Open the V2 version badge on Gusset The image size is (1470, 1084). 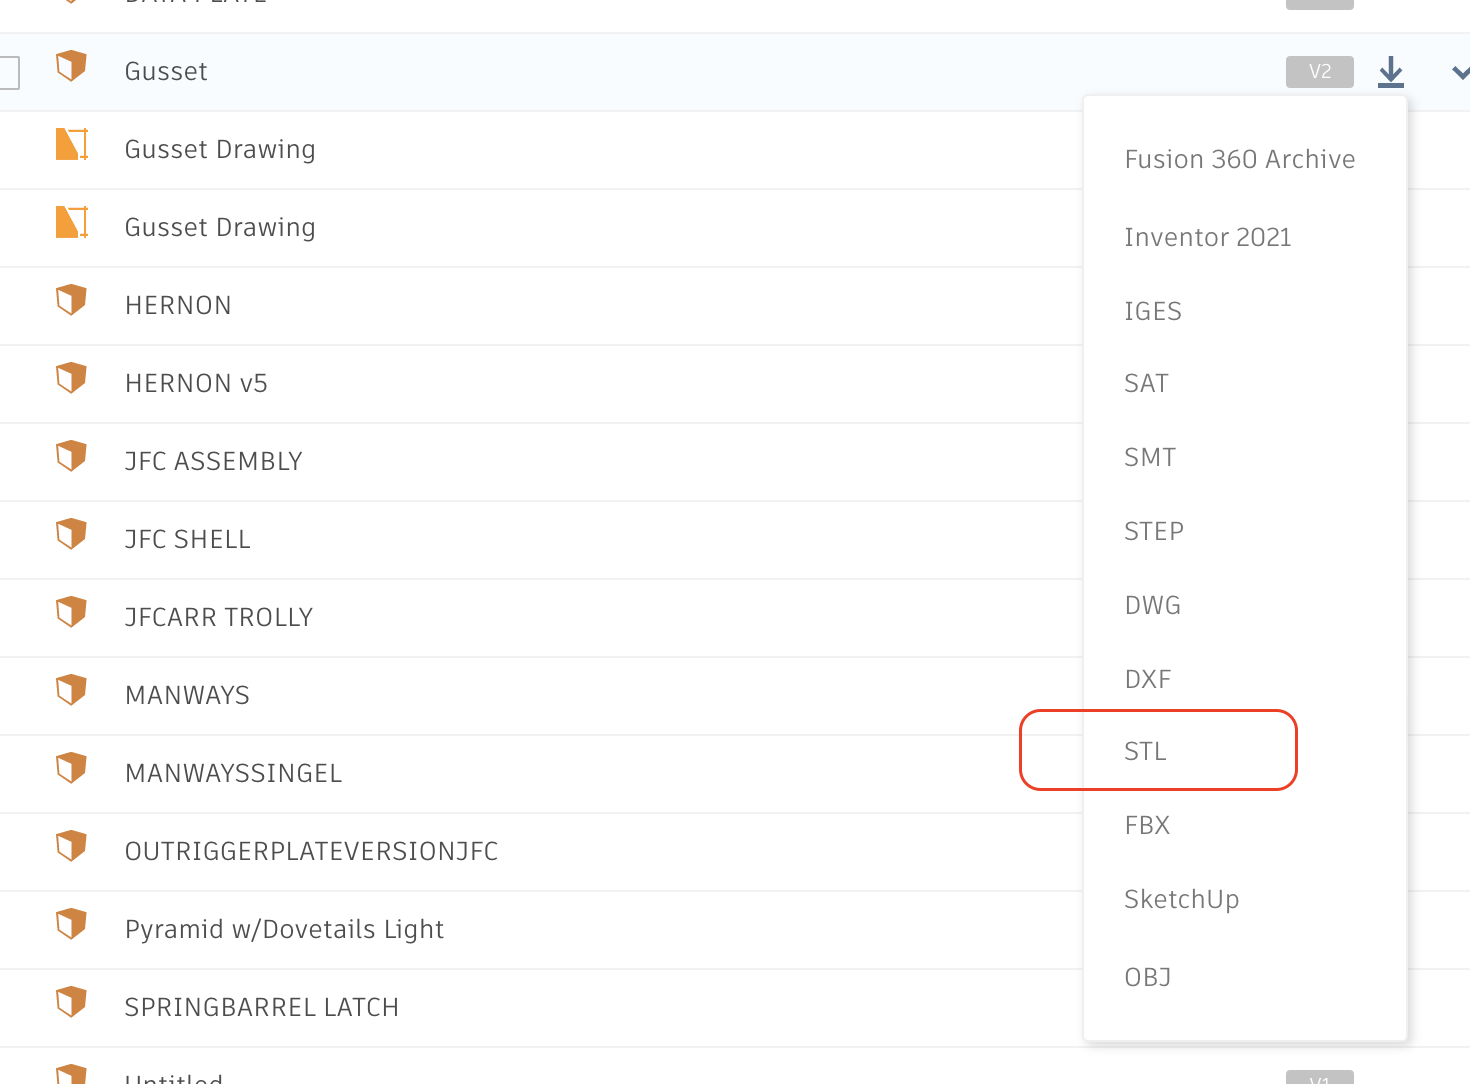[1319, 72]
